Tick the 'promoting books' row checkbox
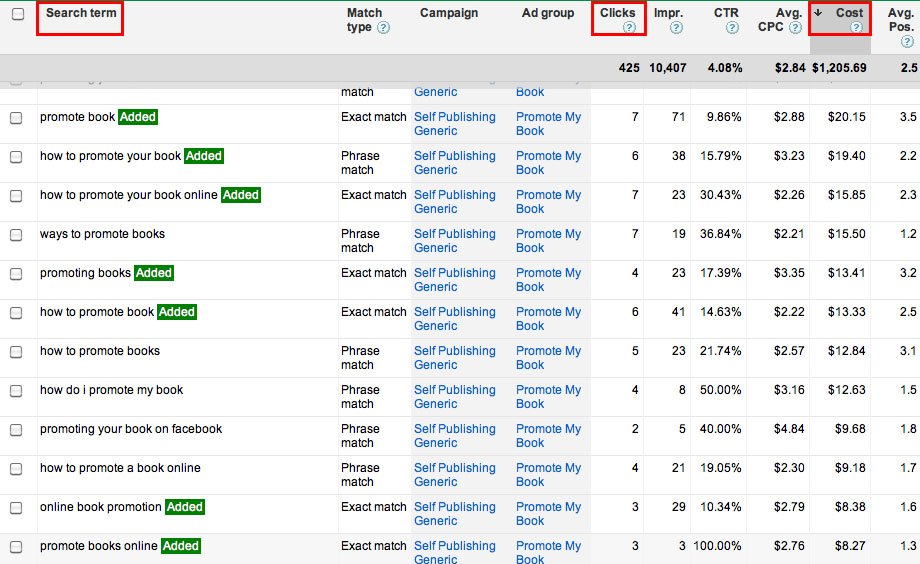The height and width of the screenshot is (564, 920). (x=16, y=274)
